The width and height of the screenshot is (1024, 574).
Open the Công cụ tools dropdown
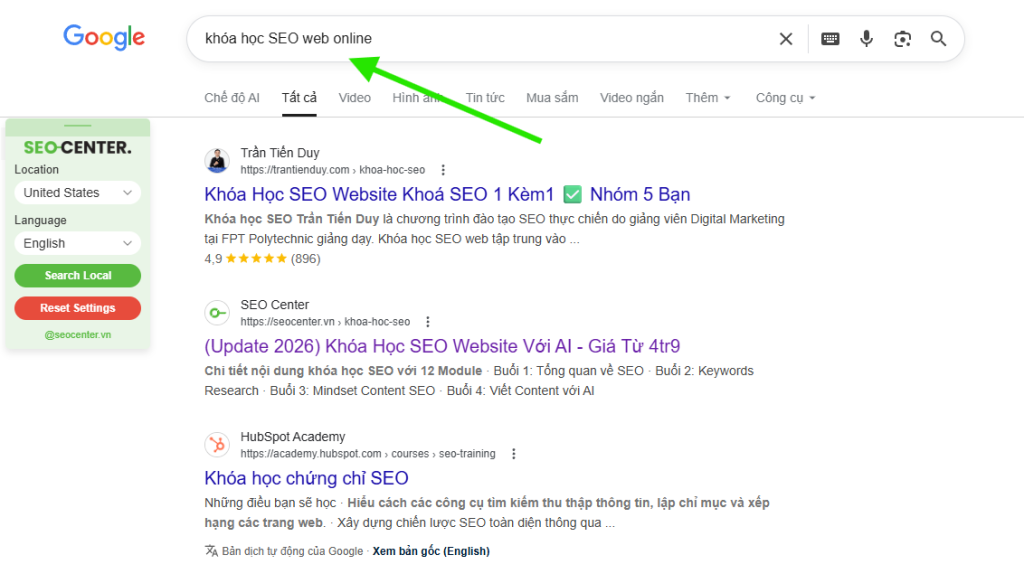pyautogui.click(x=785, y=98)
